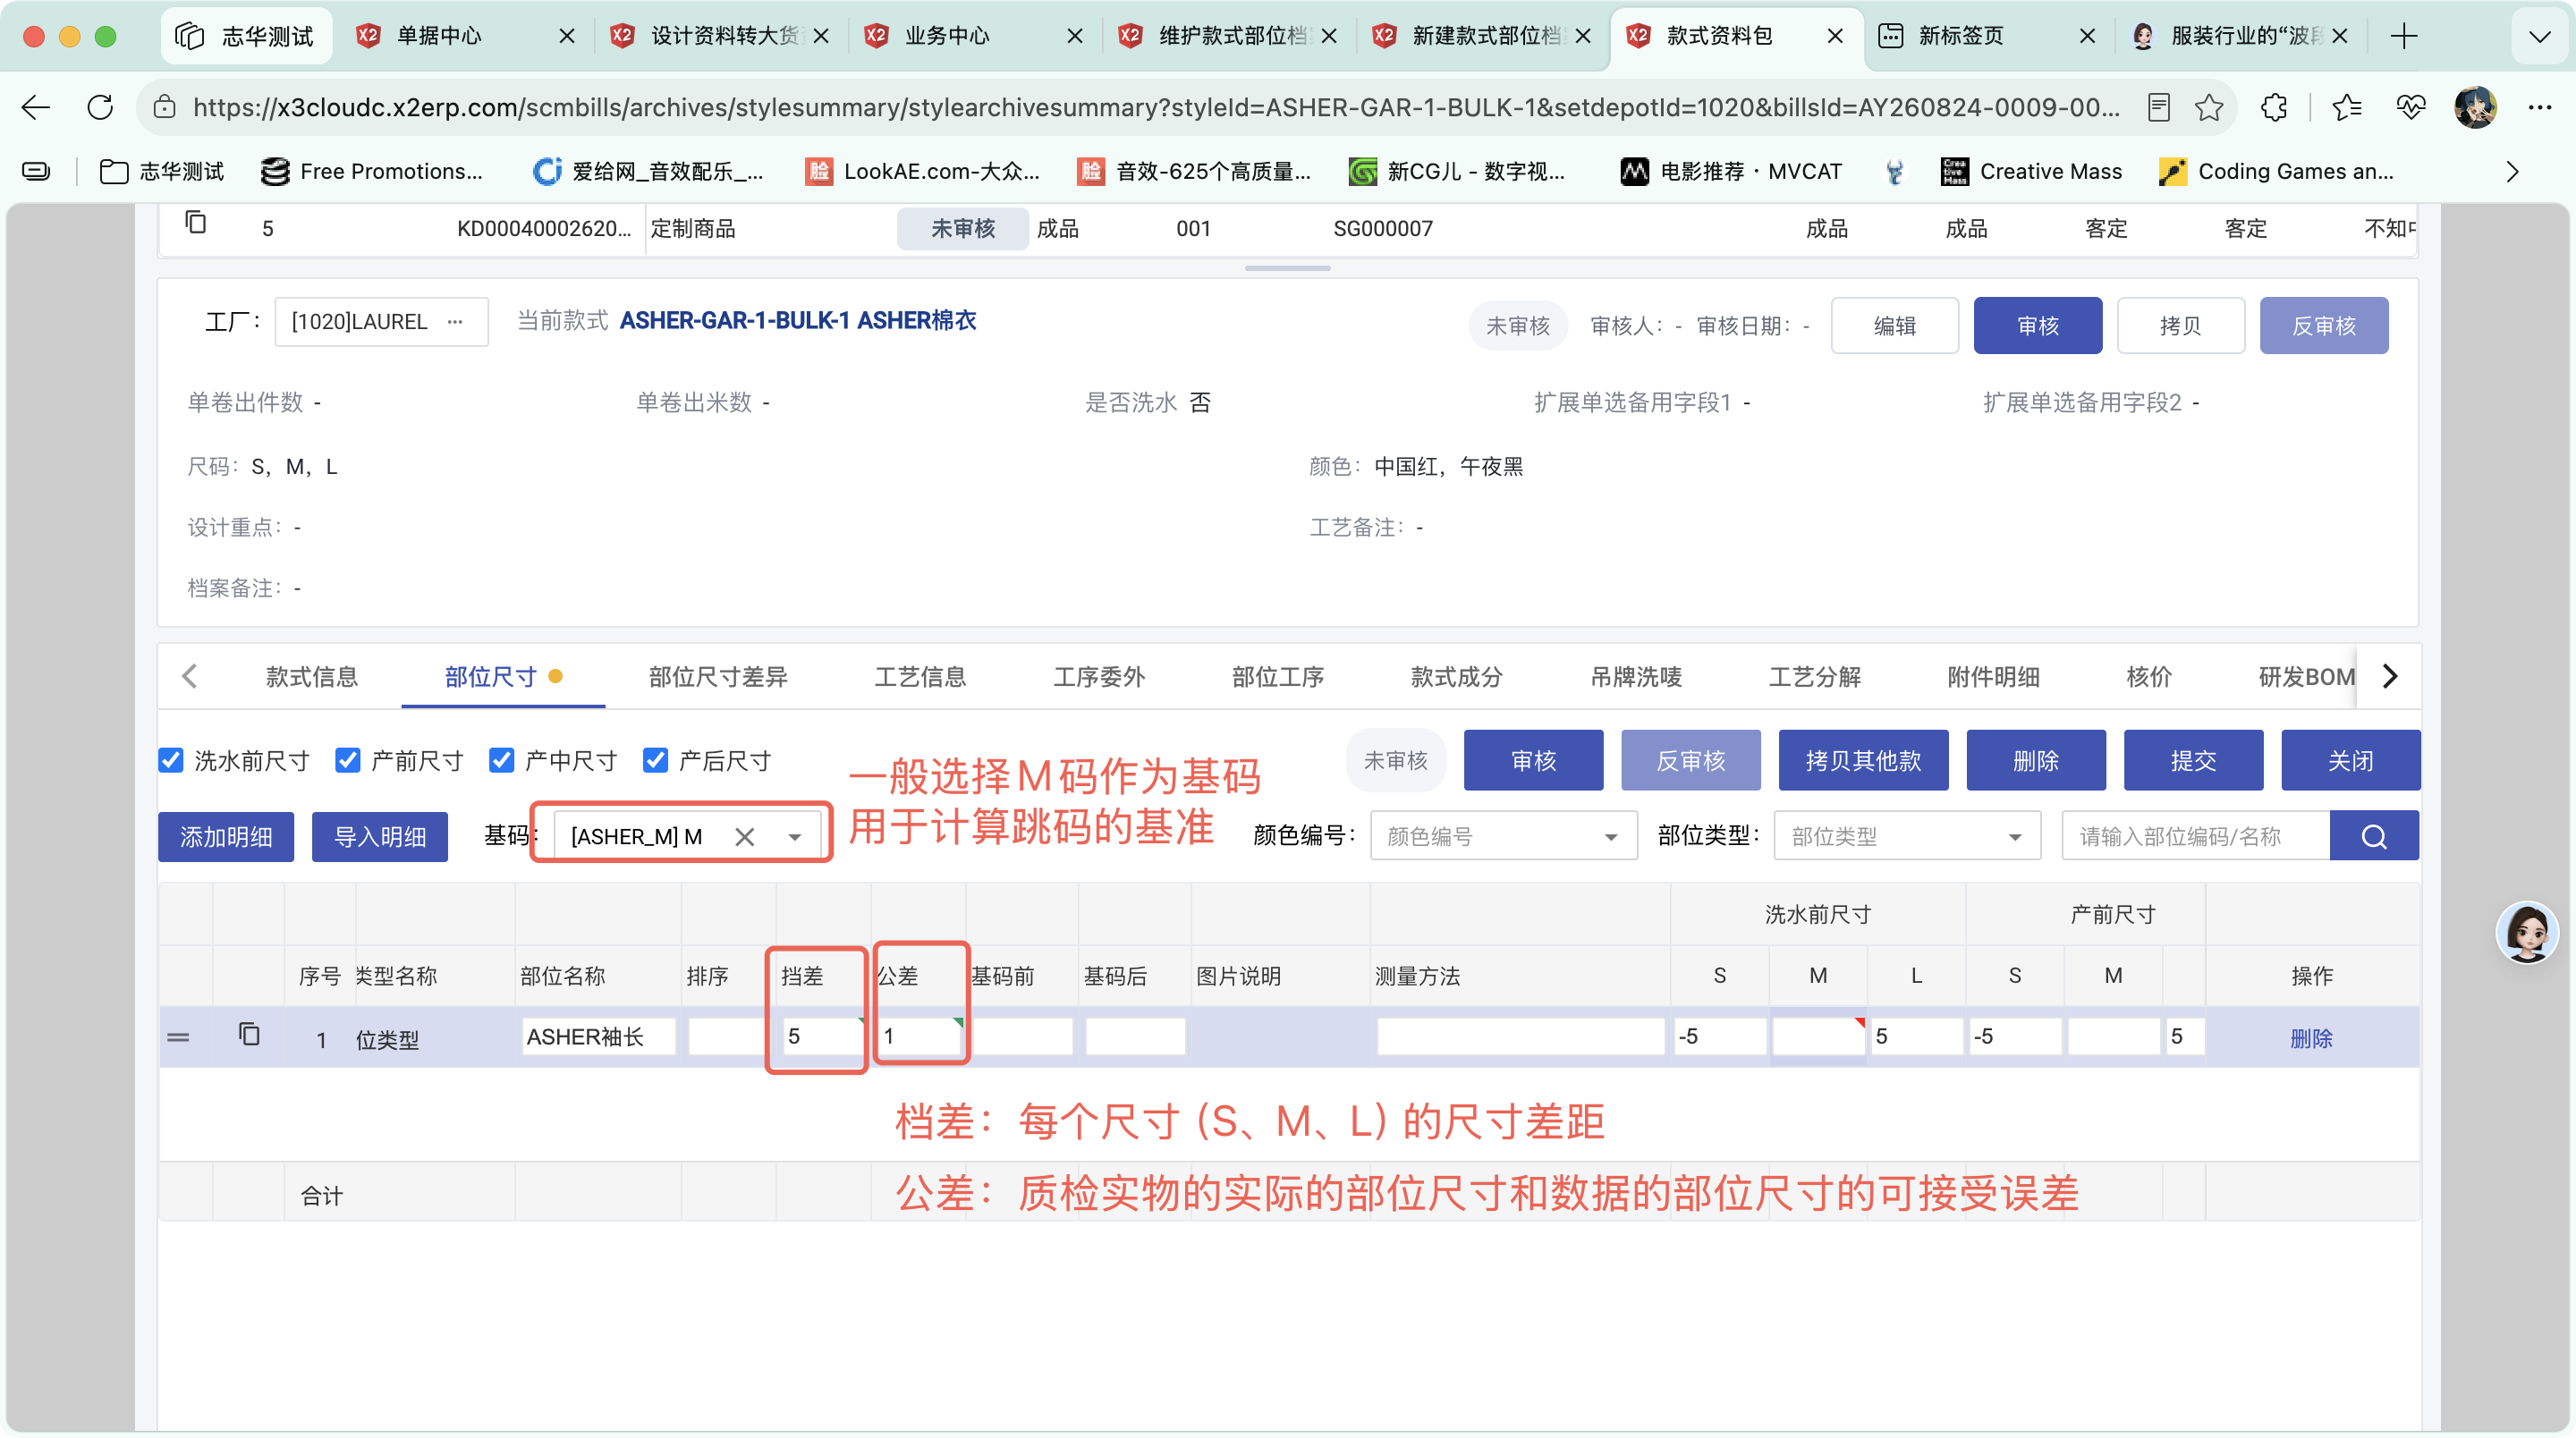Open the favorites list icon
Screen dimensions: 2576x1438
tap(2346, 107)
